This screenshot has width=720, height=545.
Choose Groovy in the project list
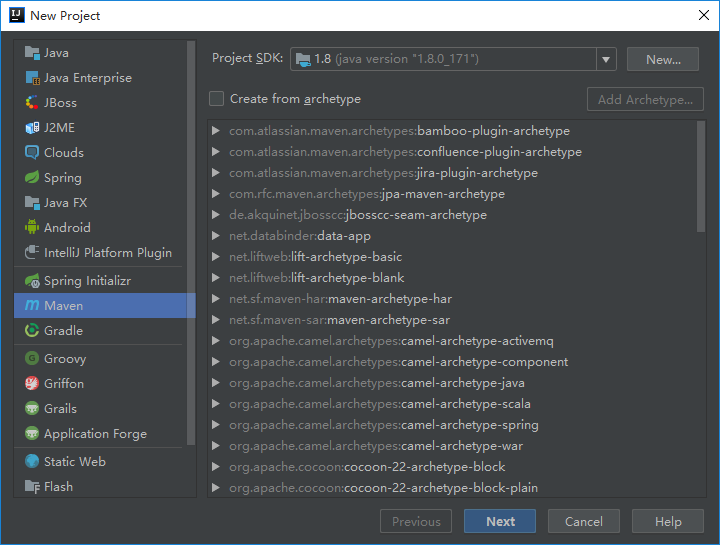pyautogui.click(x=65, y=359)
